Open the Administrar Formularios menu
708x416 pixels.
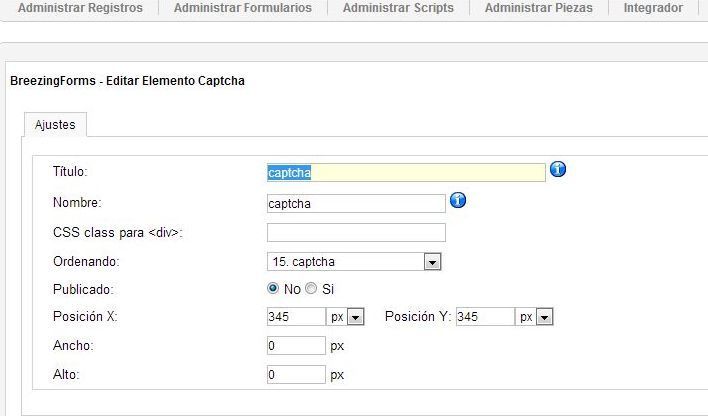coord(243,8)
